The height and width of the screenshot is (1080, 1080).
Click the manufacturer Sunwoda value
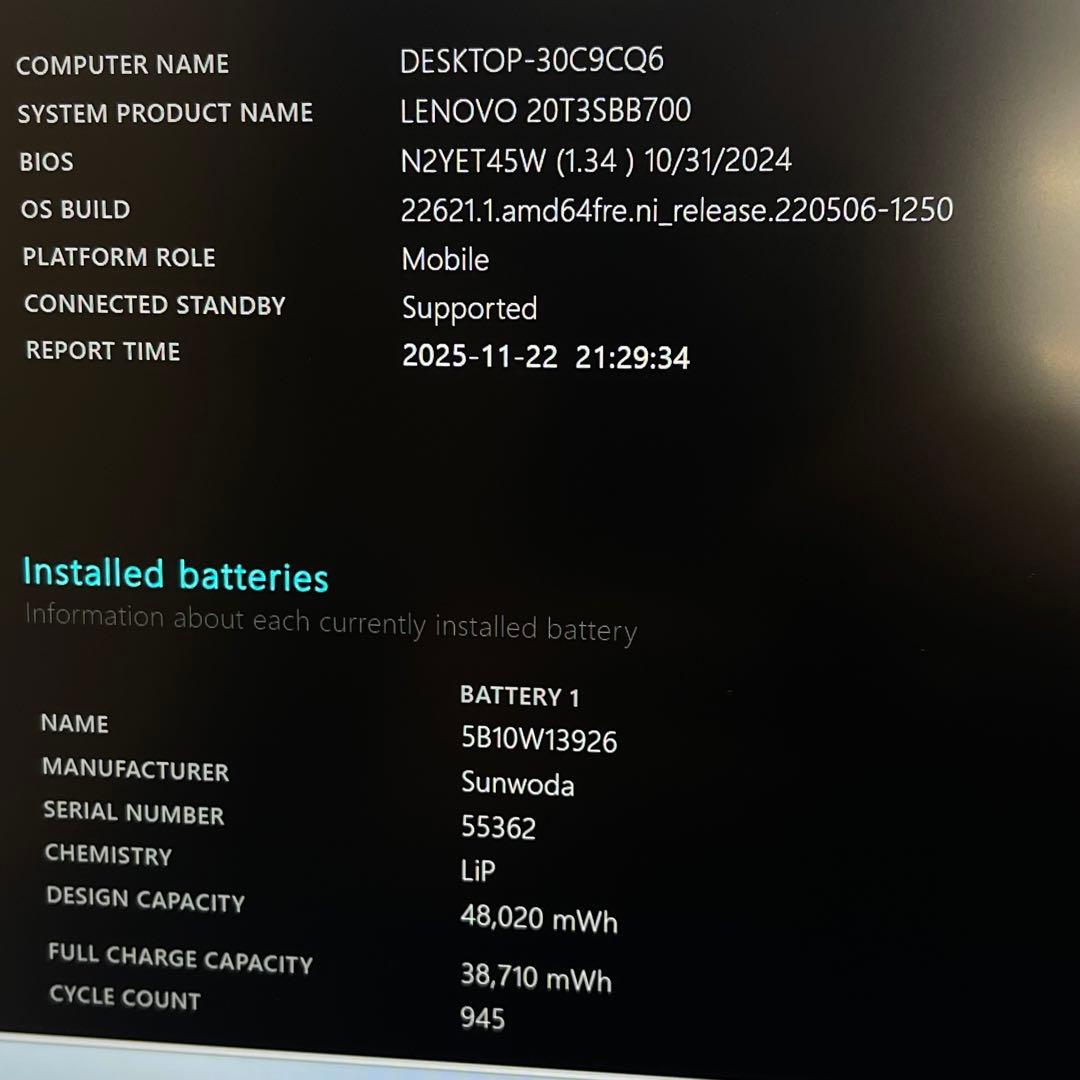(518, 786)
